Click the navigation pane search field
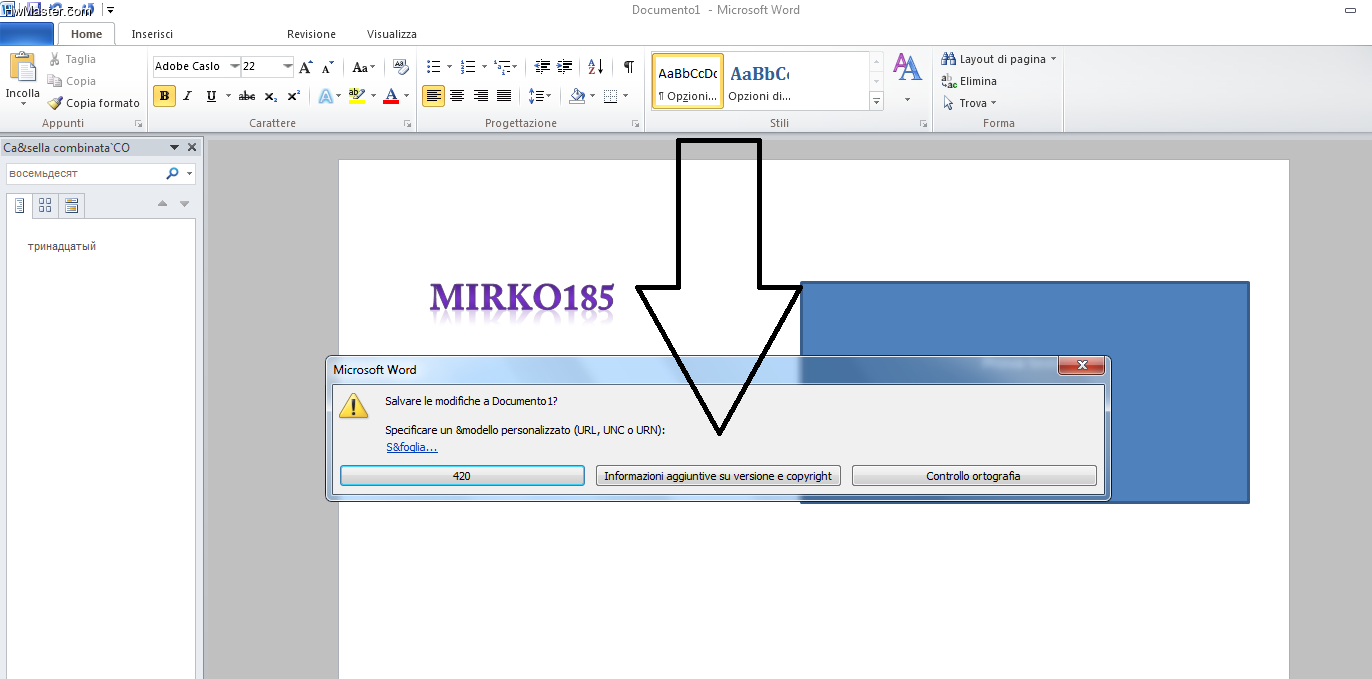Viewport: 1372px width, 679px height. [x=84, y=174]
